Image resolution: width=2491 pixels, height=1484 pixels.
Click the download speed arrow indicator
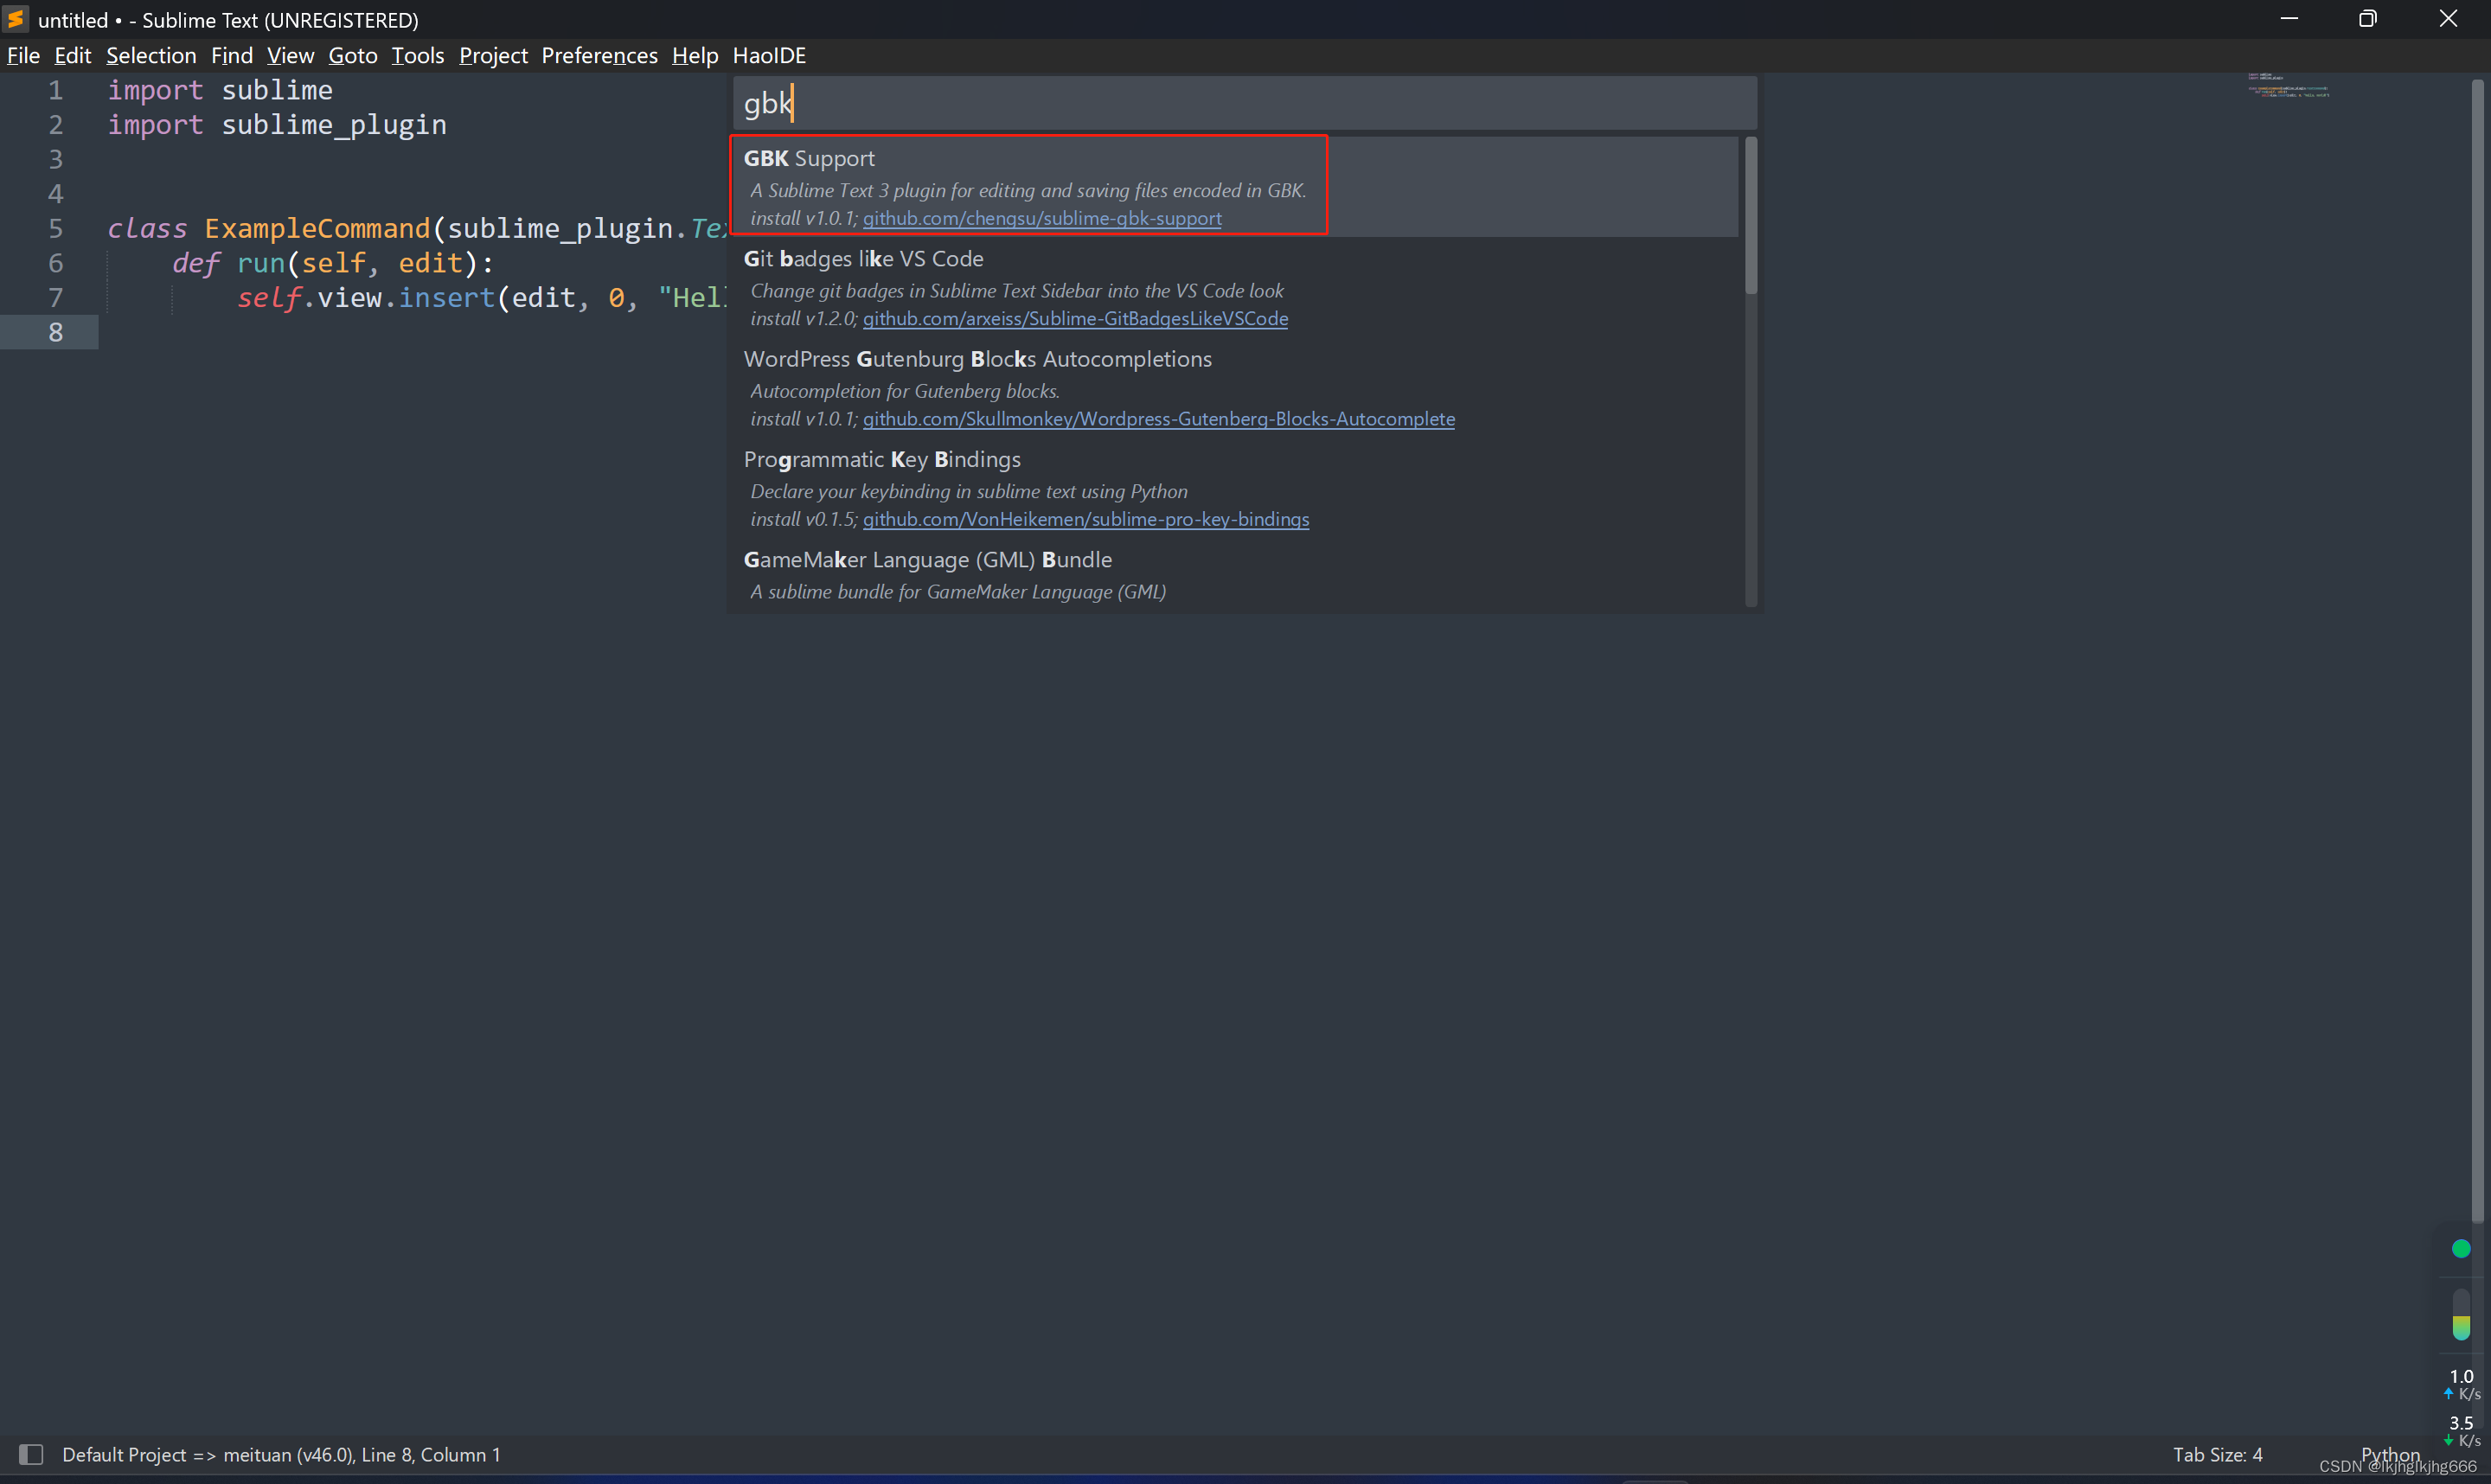(x=2448, y=1440)
